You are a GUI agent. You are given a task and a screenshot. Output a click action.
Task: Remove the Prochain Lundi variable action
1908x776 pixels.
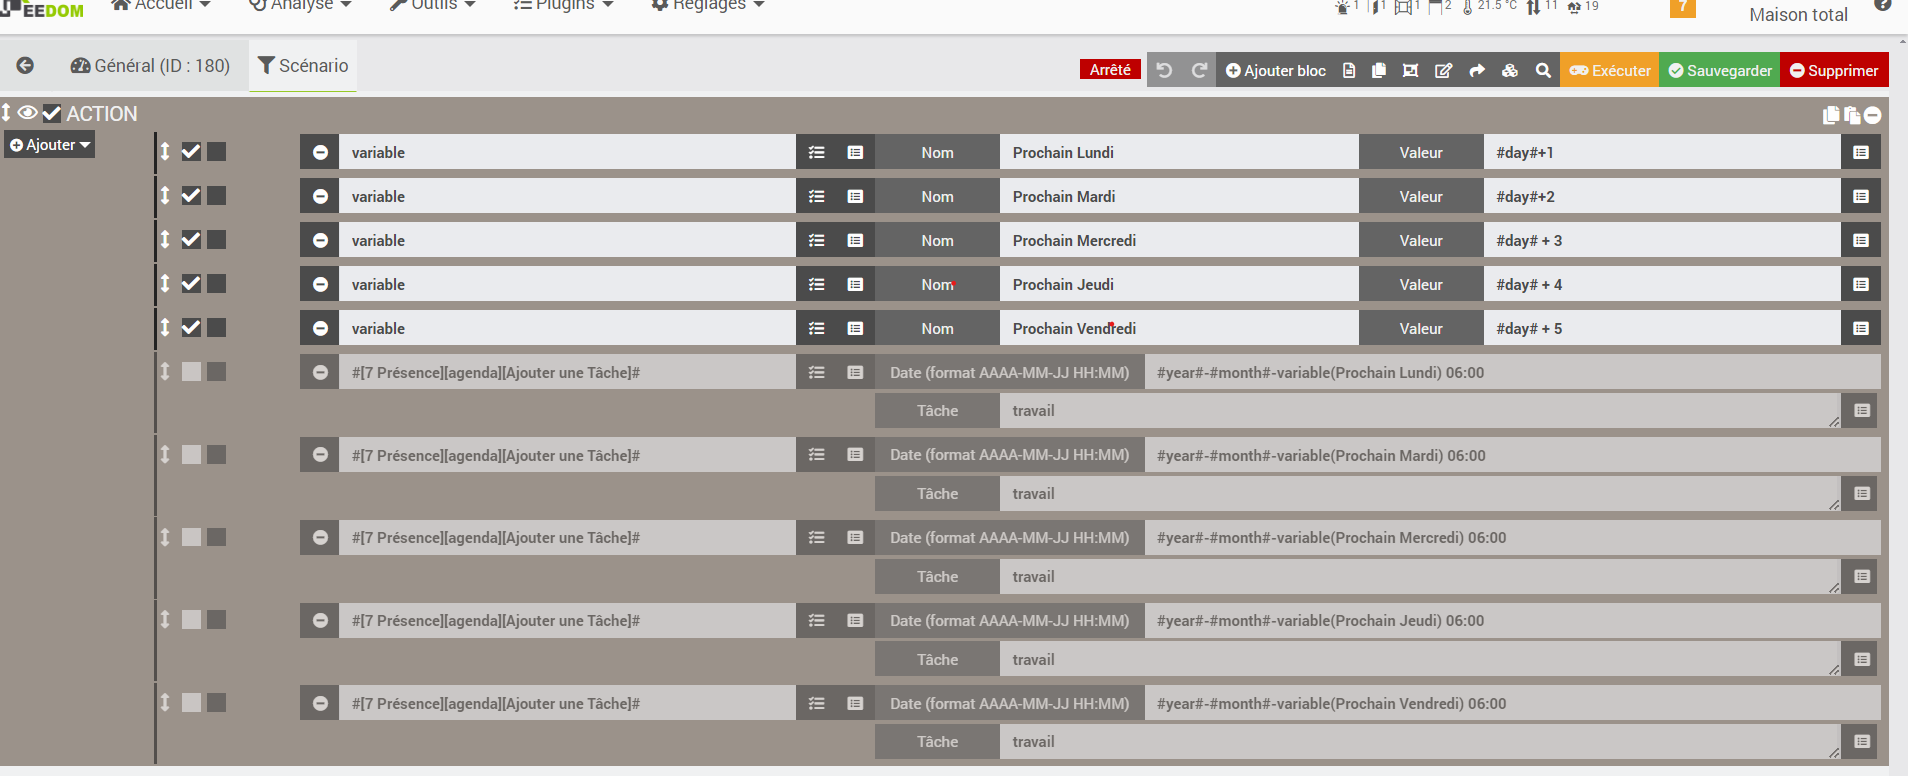click(x=320, y=152)
